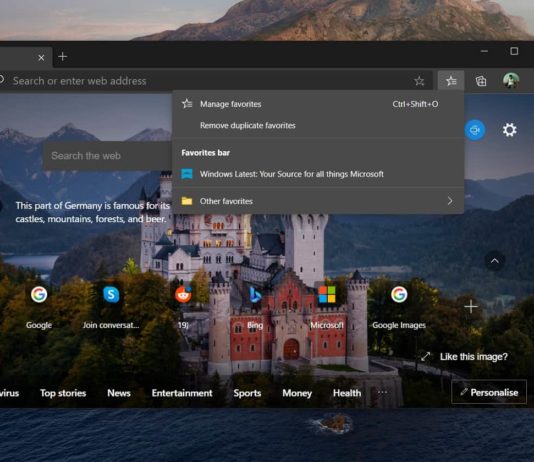
Task: Switch to Top stories feed tab
Action: (x=63, y=393)
